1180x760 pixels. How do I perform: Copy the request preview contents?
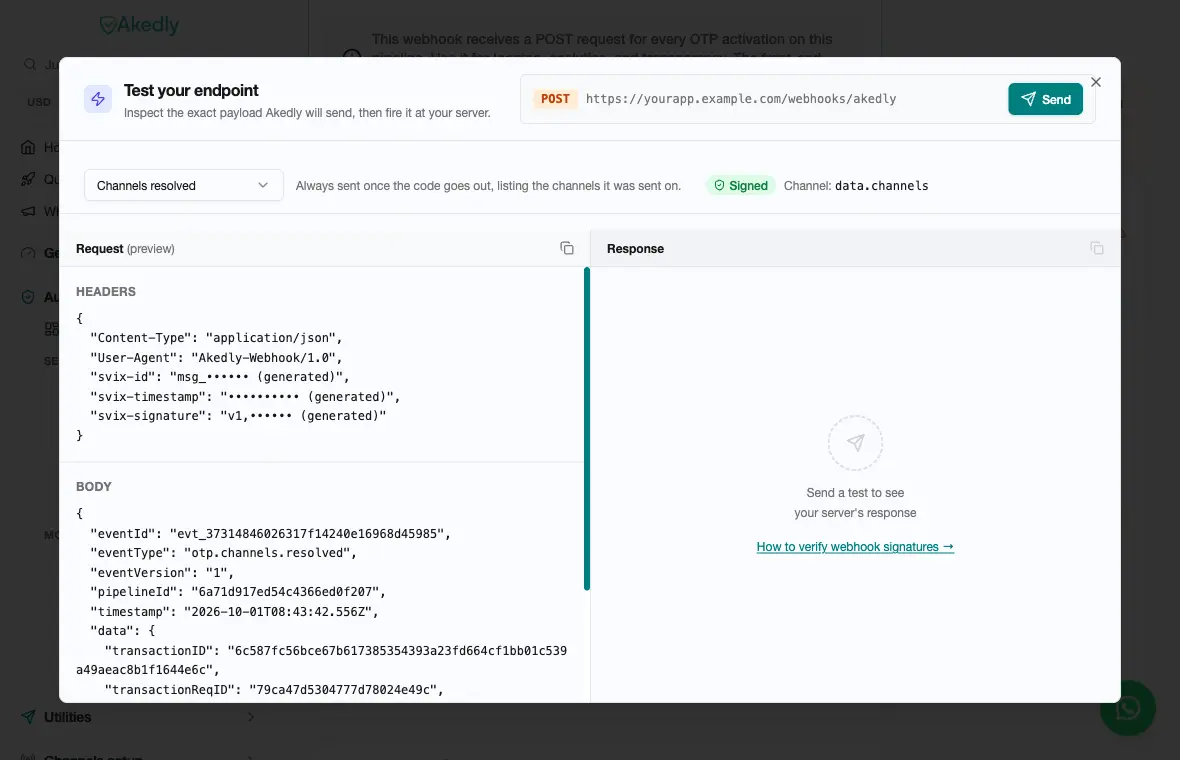pyautogui.click(x=567, y=248)
